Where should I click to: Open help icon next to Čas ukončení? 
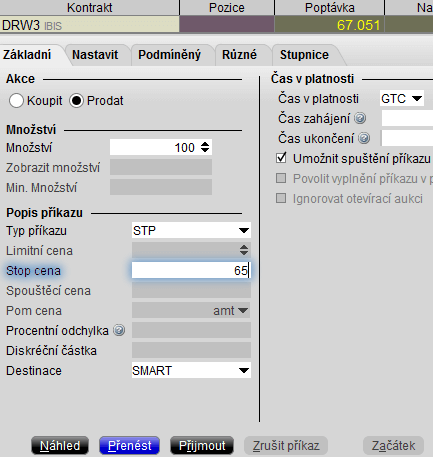364,138
